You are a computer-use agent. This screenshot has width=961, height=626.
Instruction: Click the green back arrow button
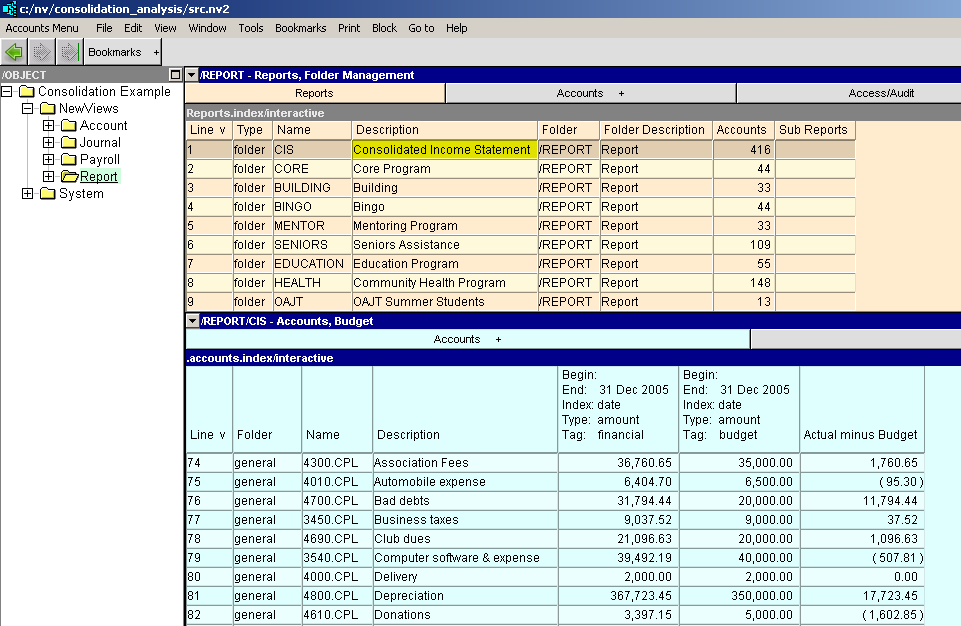click(x=14, y=52)
